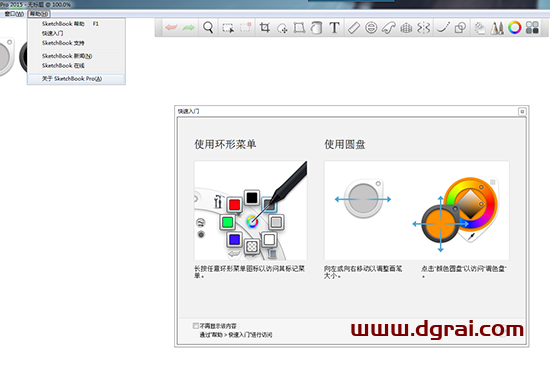Open the Color Editor wheel icon
The image size is (550, 366).
coord(515,27)
